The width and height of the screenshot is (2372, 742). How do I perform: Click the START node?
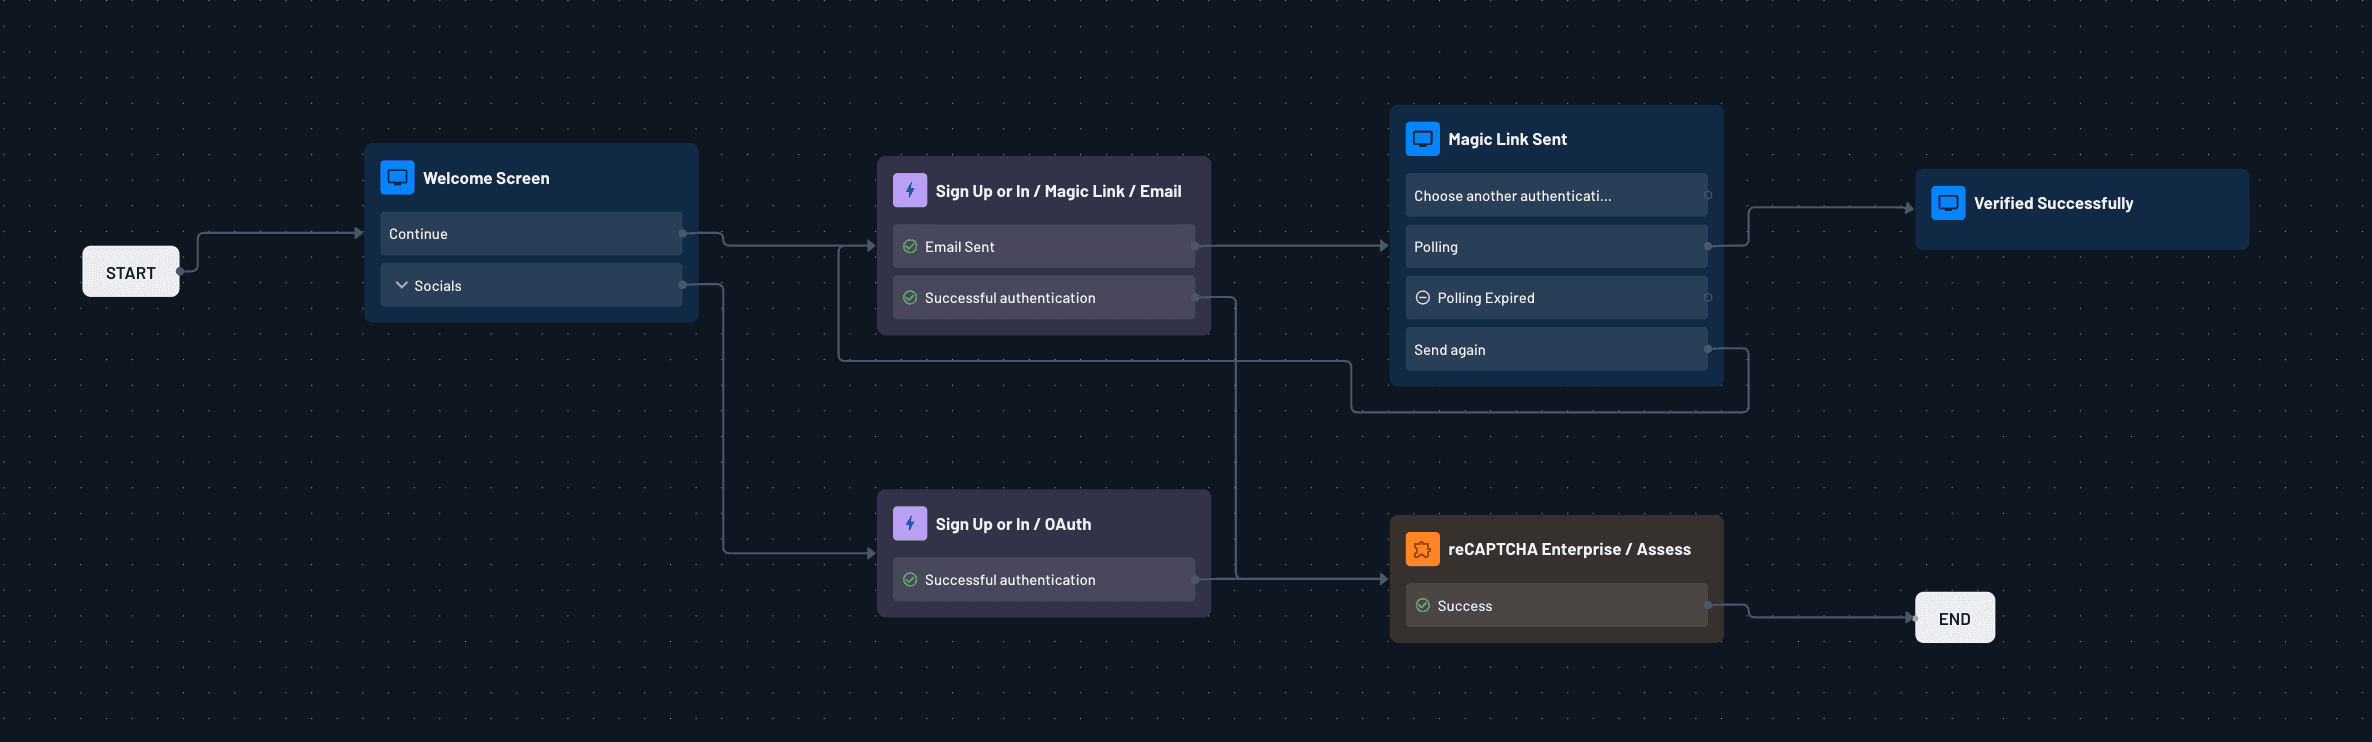(x=130, y=272)
